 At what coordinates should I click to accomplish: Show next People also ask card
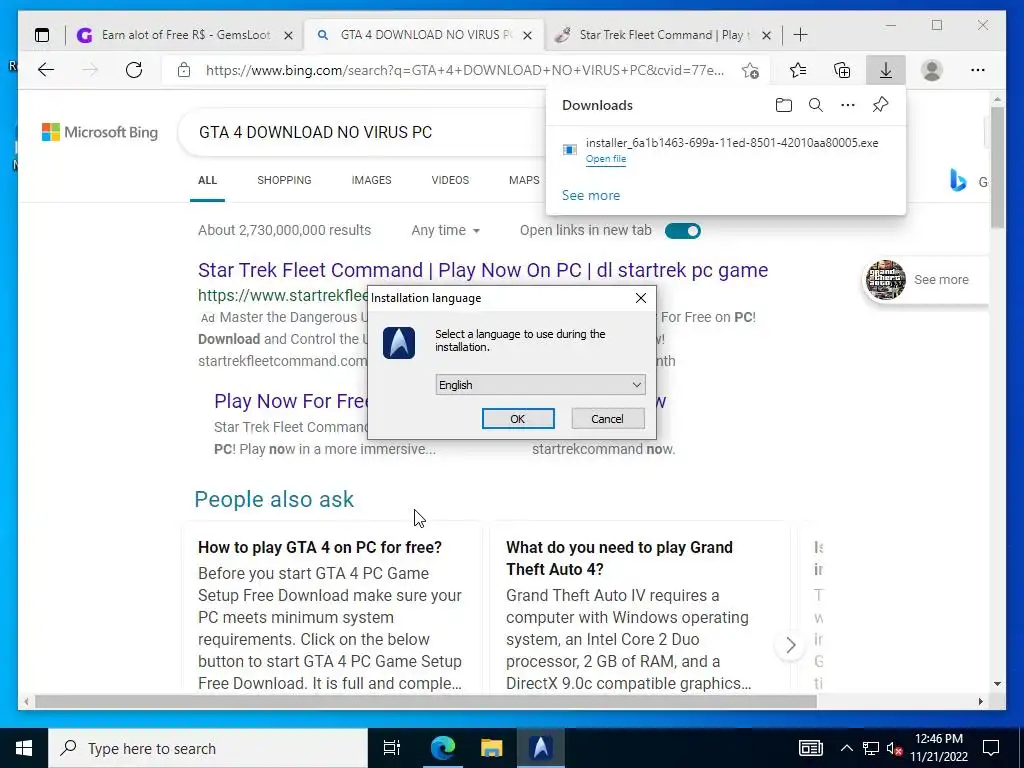tap(790, 645)
